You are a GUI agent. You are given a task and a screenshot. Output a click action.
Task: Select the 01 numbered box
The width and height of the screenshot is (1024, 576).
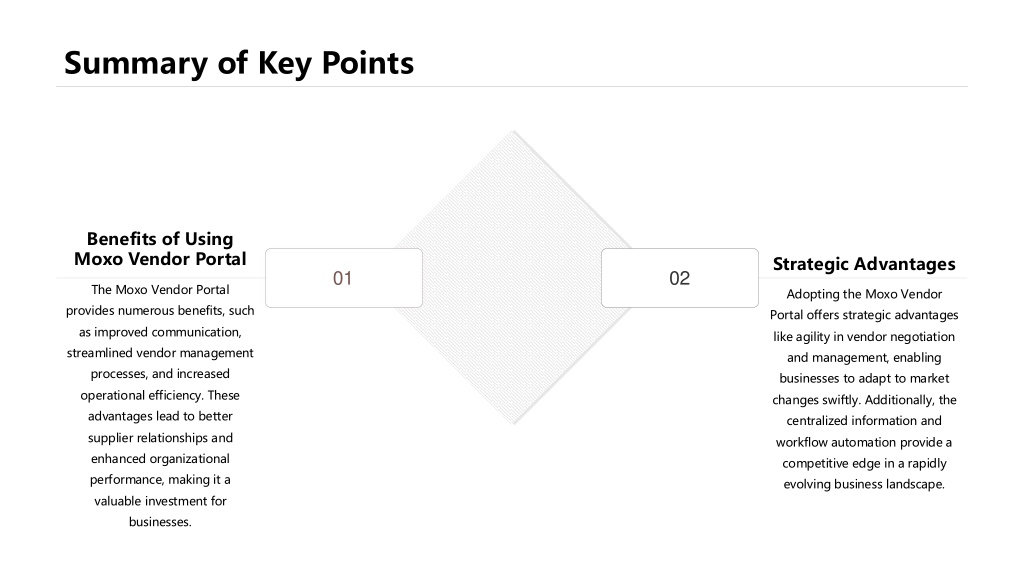(344, 278)
